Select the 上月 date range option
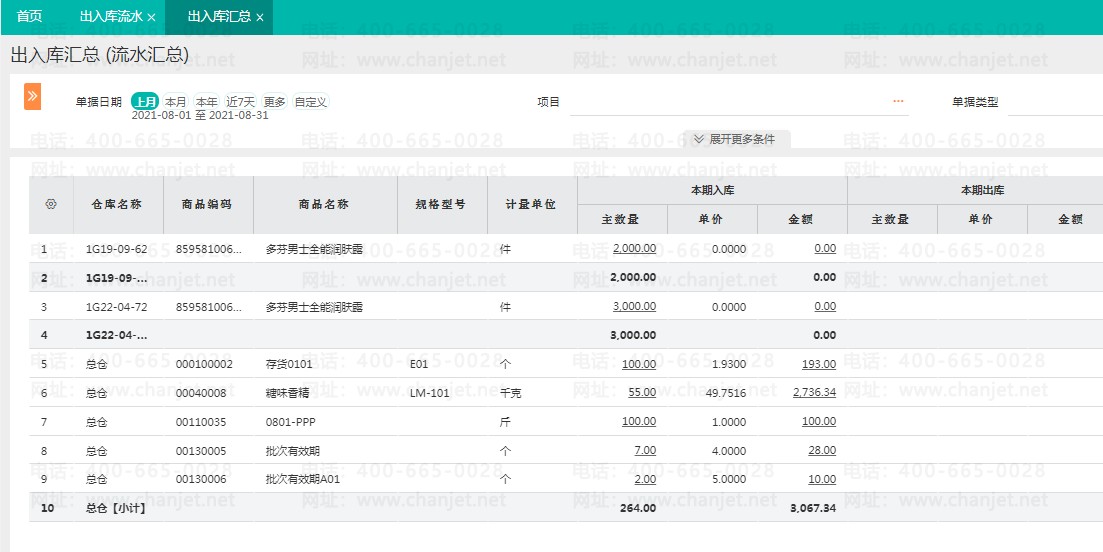 pos(145,102)
